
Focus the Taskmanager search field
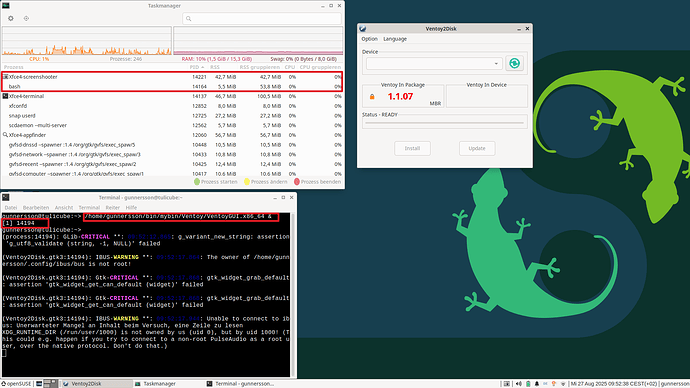[262, 18]
